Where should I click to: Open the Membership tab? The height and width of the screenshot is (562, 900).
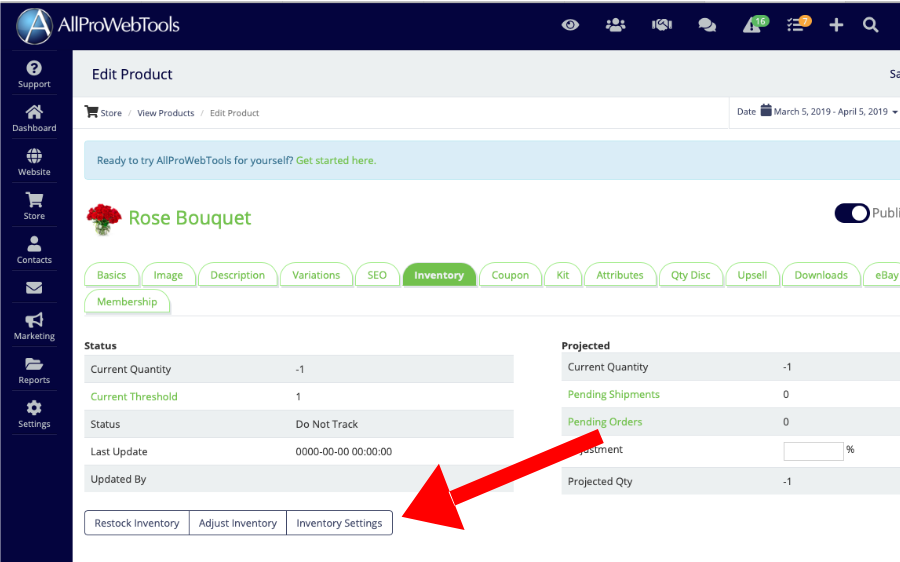127,302
